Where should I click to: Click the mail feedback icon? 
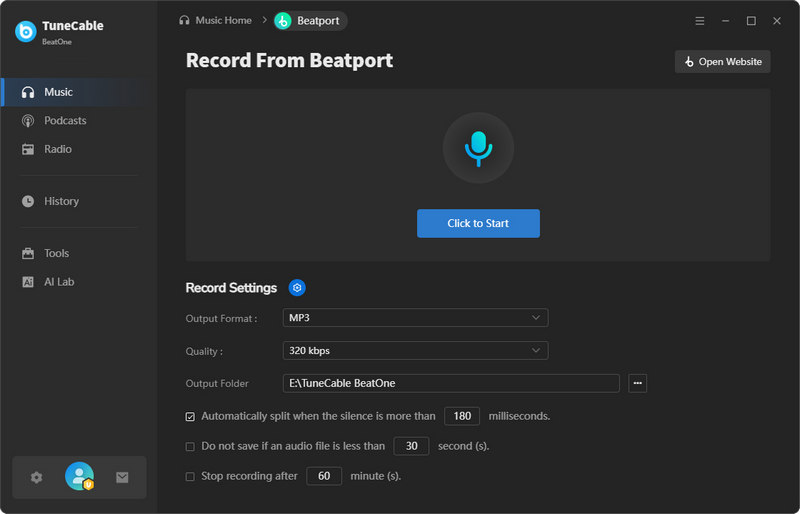[x=122, y=477]
